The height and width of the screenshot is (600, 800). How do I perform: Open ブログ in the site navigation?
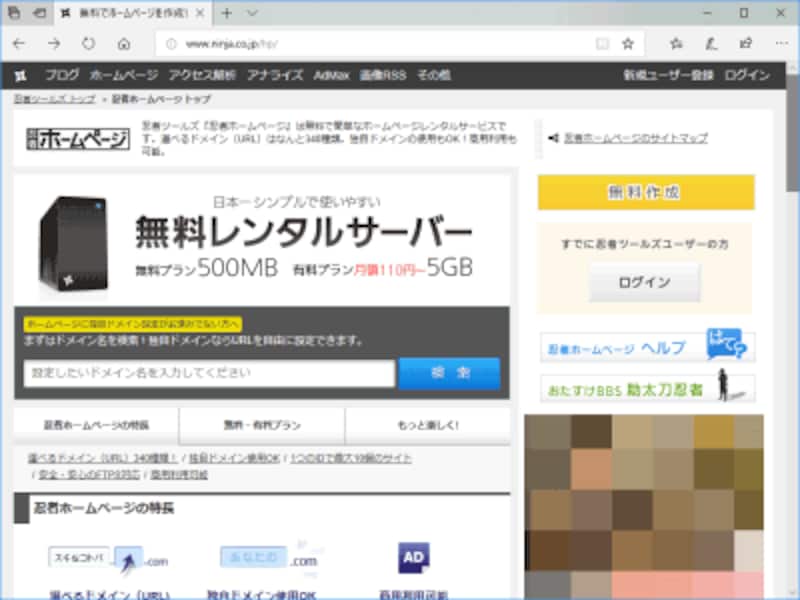(x=62, y=76)
